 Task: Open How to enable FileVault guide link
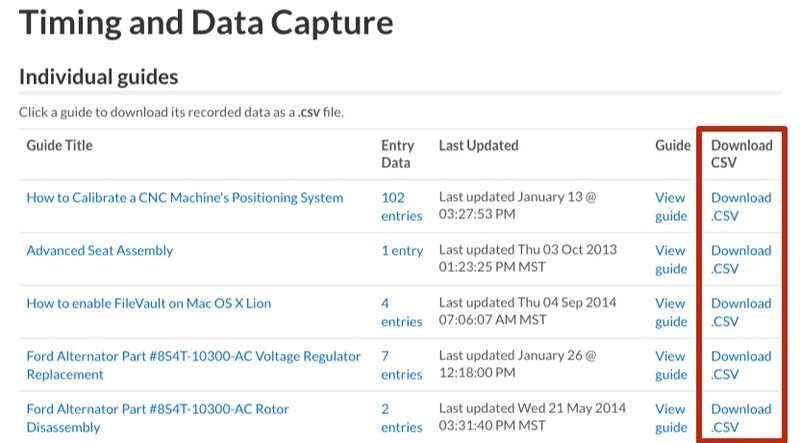point(148,304)
